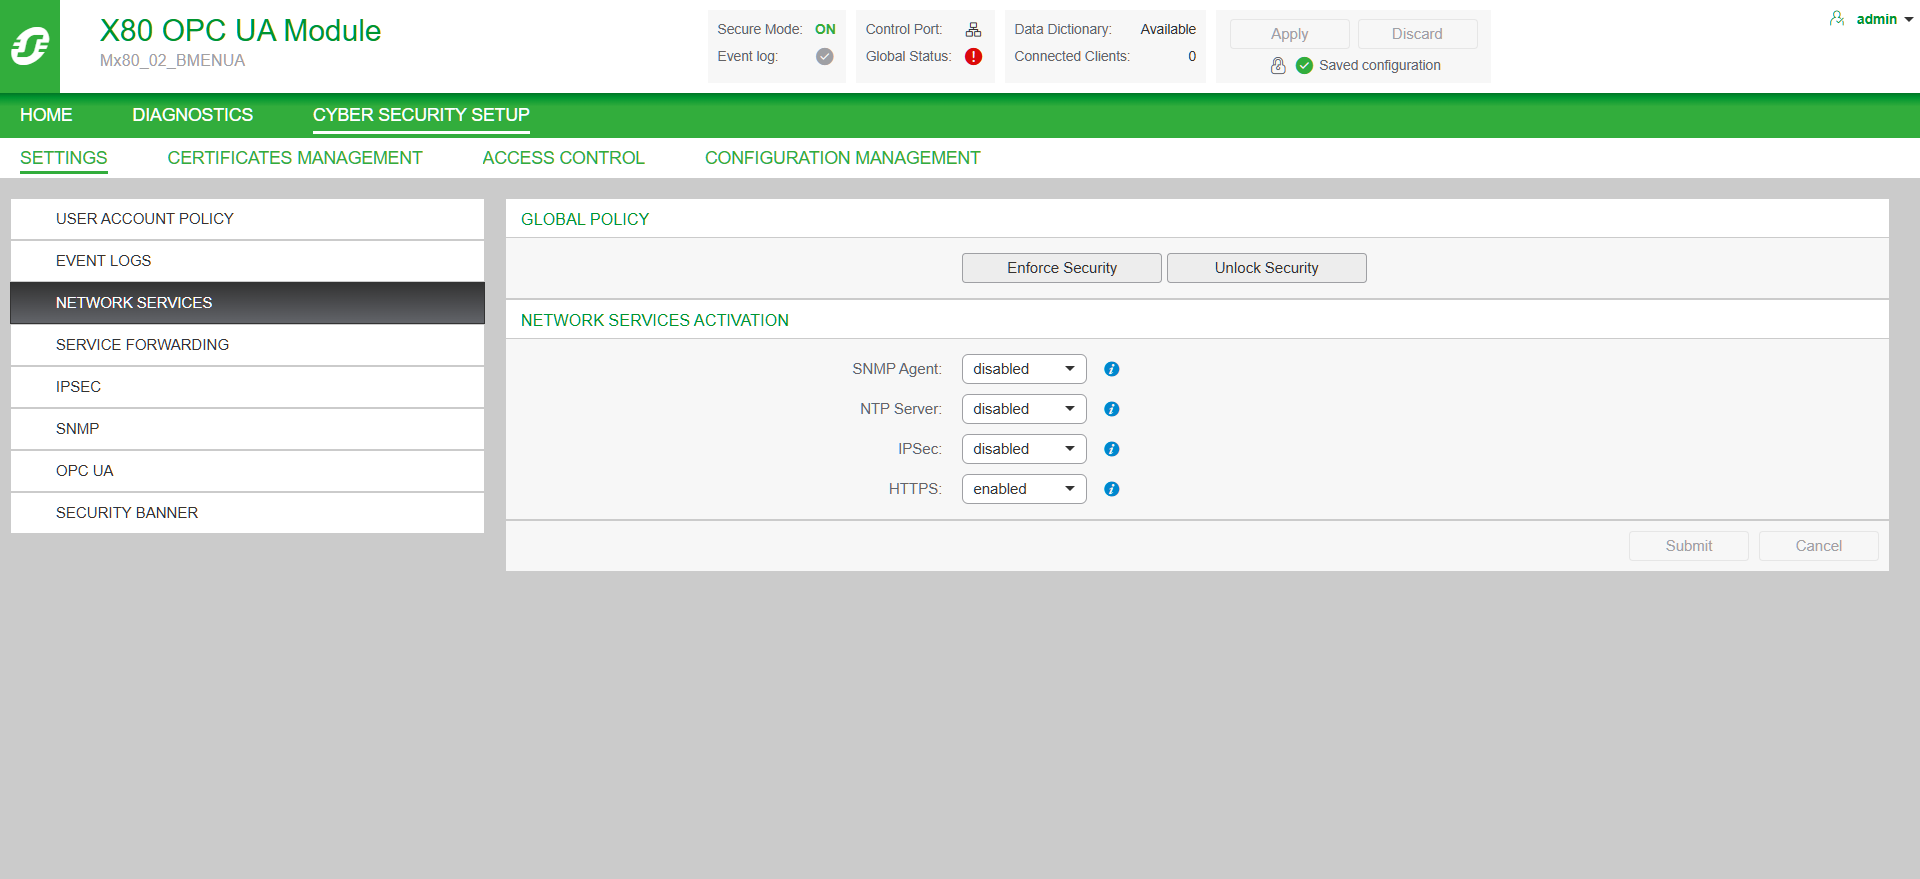Open SERVICE FORWARDING settings

click(x=247, y=345)
